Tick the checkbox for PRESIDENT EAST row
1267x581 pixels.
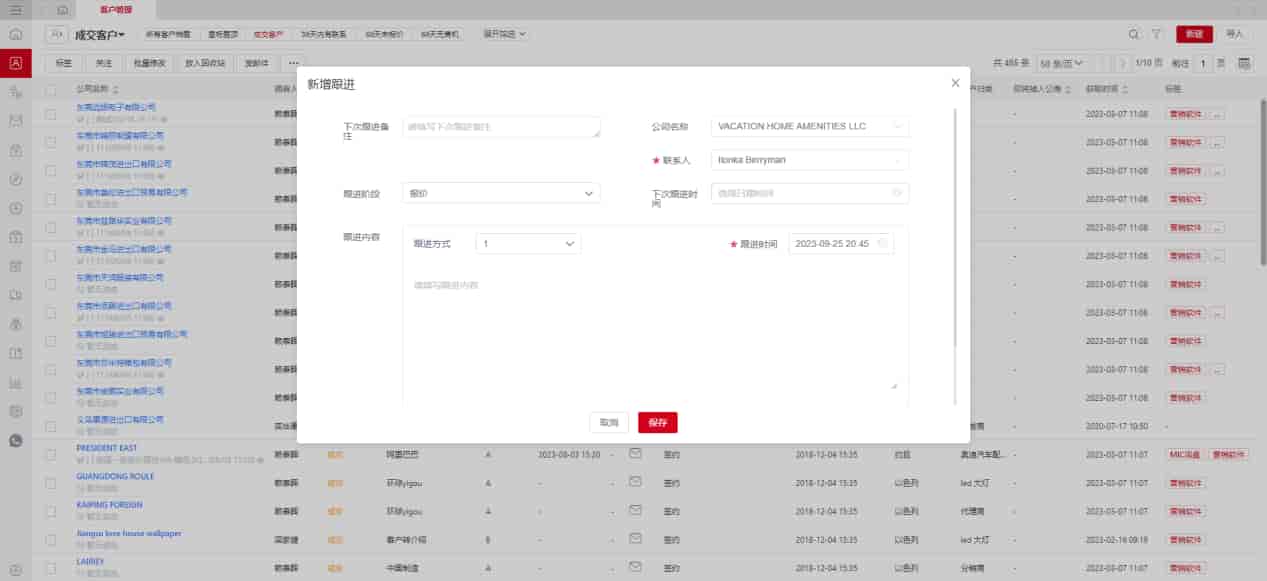[51, 454]
